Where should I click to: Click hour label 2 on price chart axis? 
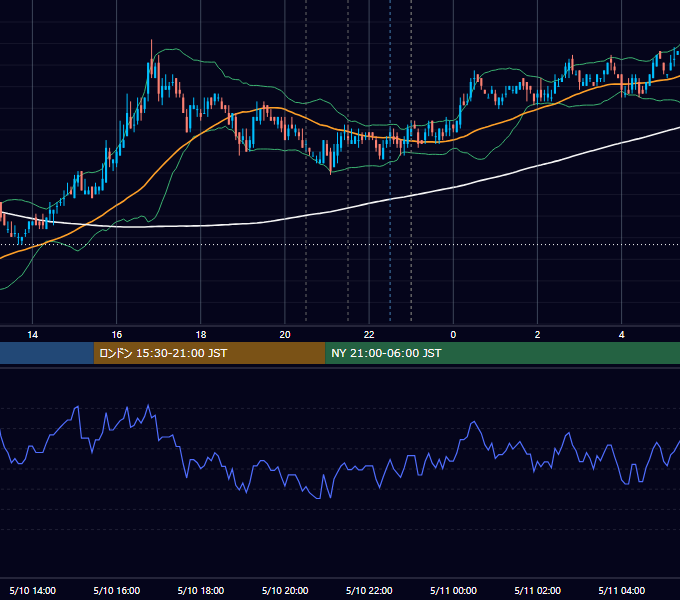tap(537, 335)
